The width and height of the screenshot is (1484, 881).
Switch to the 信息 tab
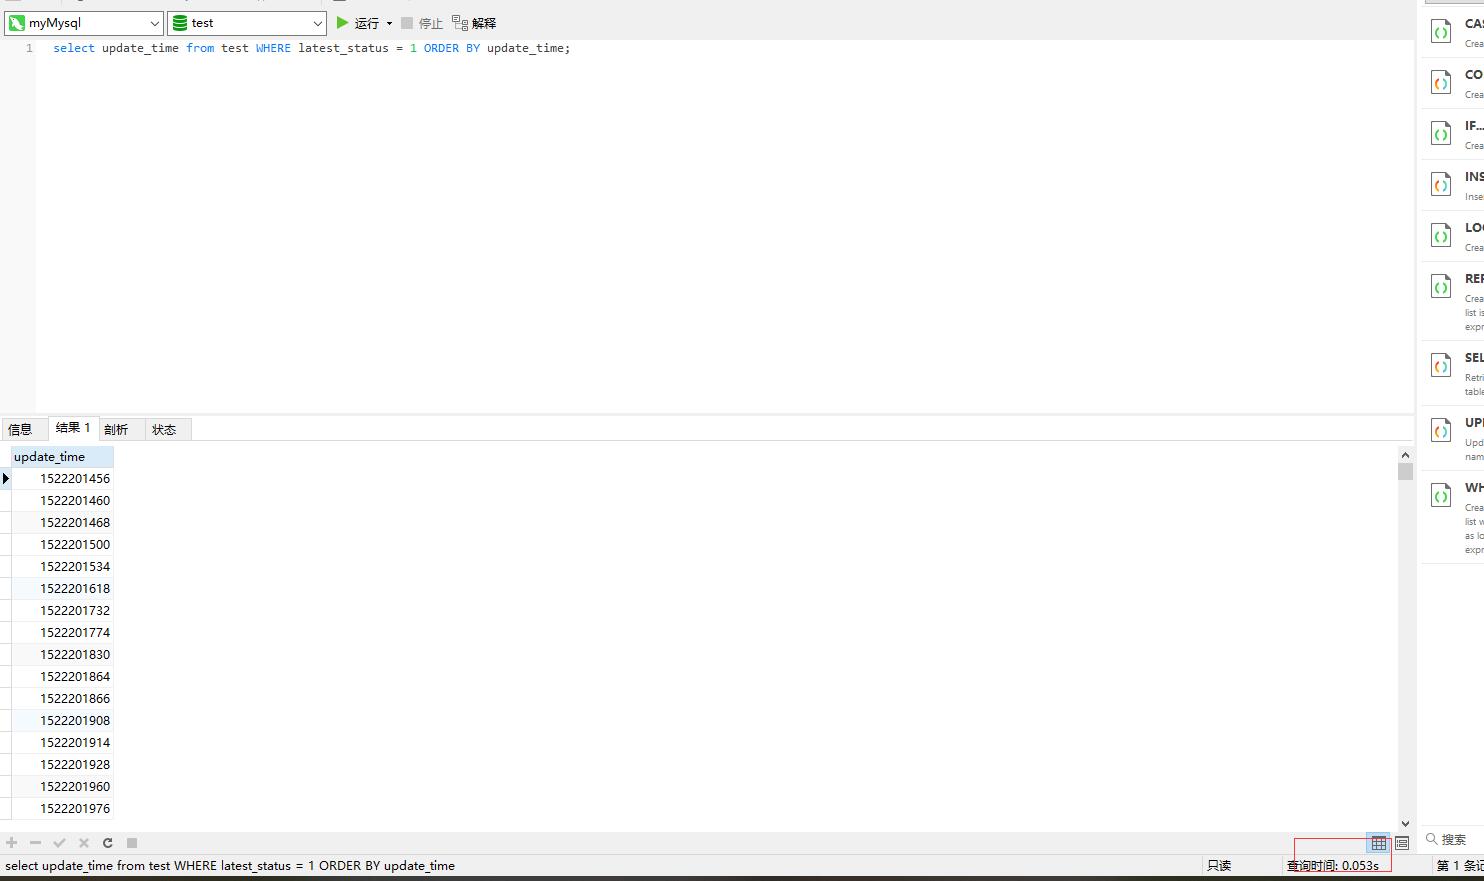(23, 429)
